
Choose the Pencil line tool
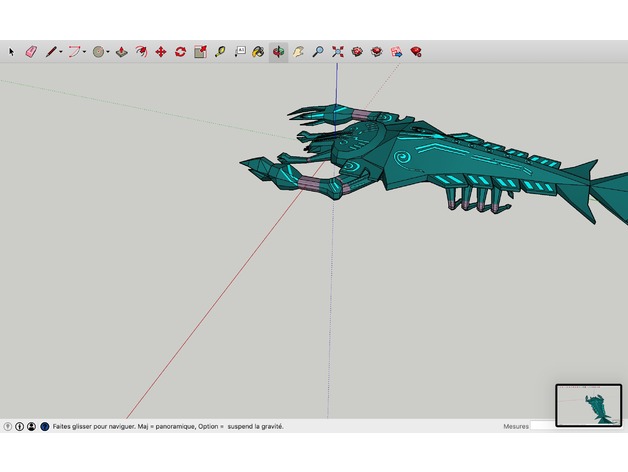[50, 51]
